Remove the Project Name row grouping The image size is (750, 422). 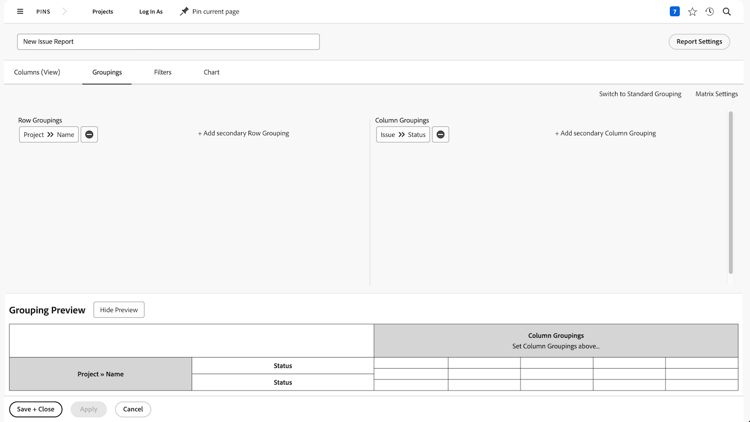tap(89, 134)
